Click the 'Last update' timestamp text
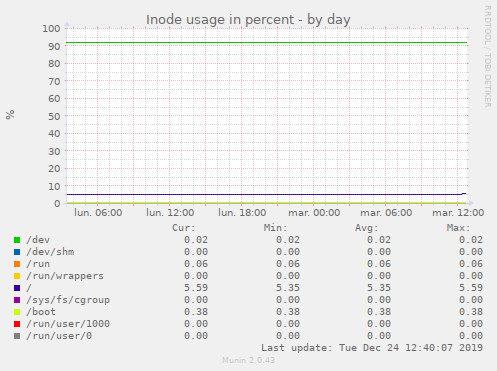The width and height of the screenshot is (497, 371). pos(372,348)
